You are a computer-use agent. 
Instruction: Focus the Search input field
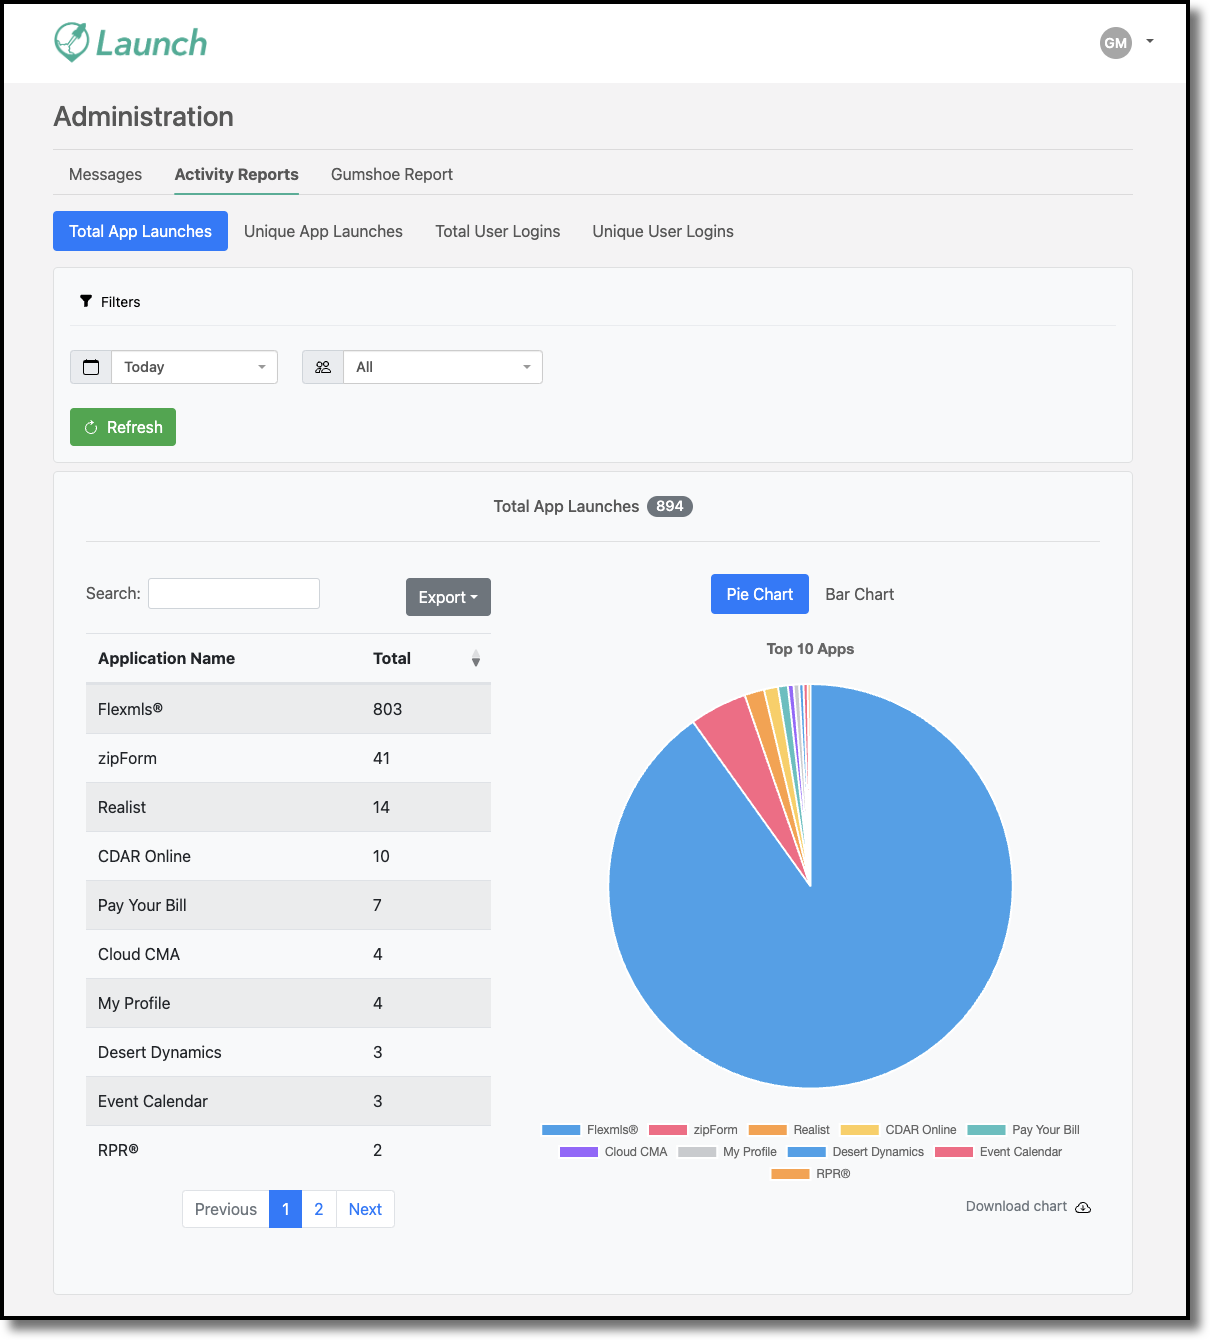(x=234, y=593)
